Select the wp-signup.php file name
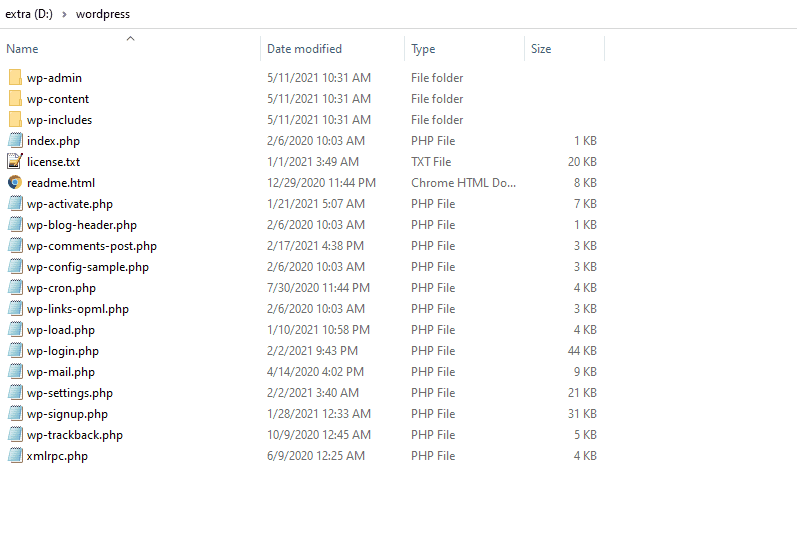The image size is (797, 557). click(x=68, y=414)
